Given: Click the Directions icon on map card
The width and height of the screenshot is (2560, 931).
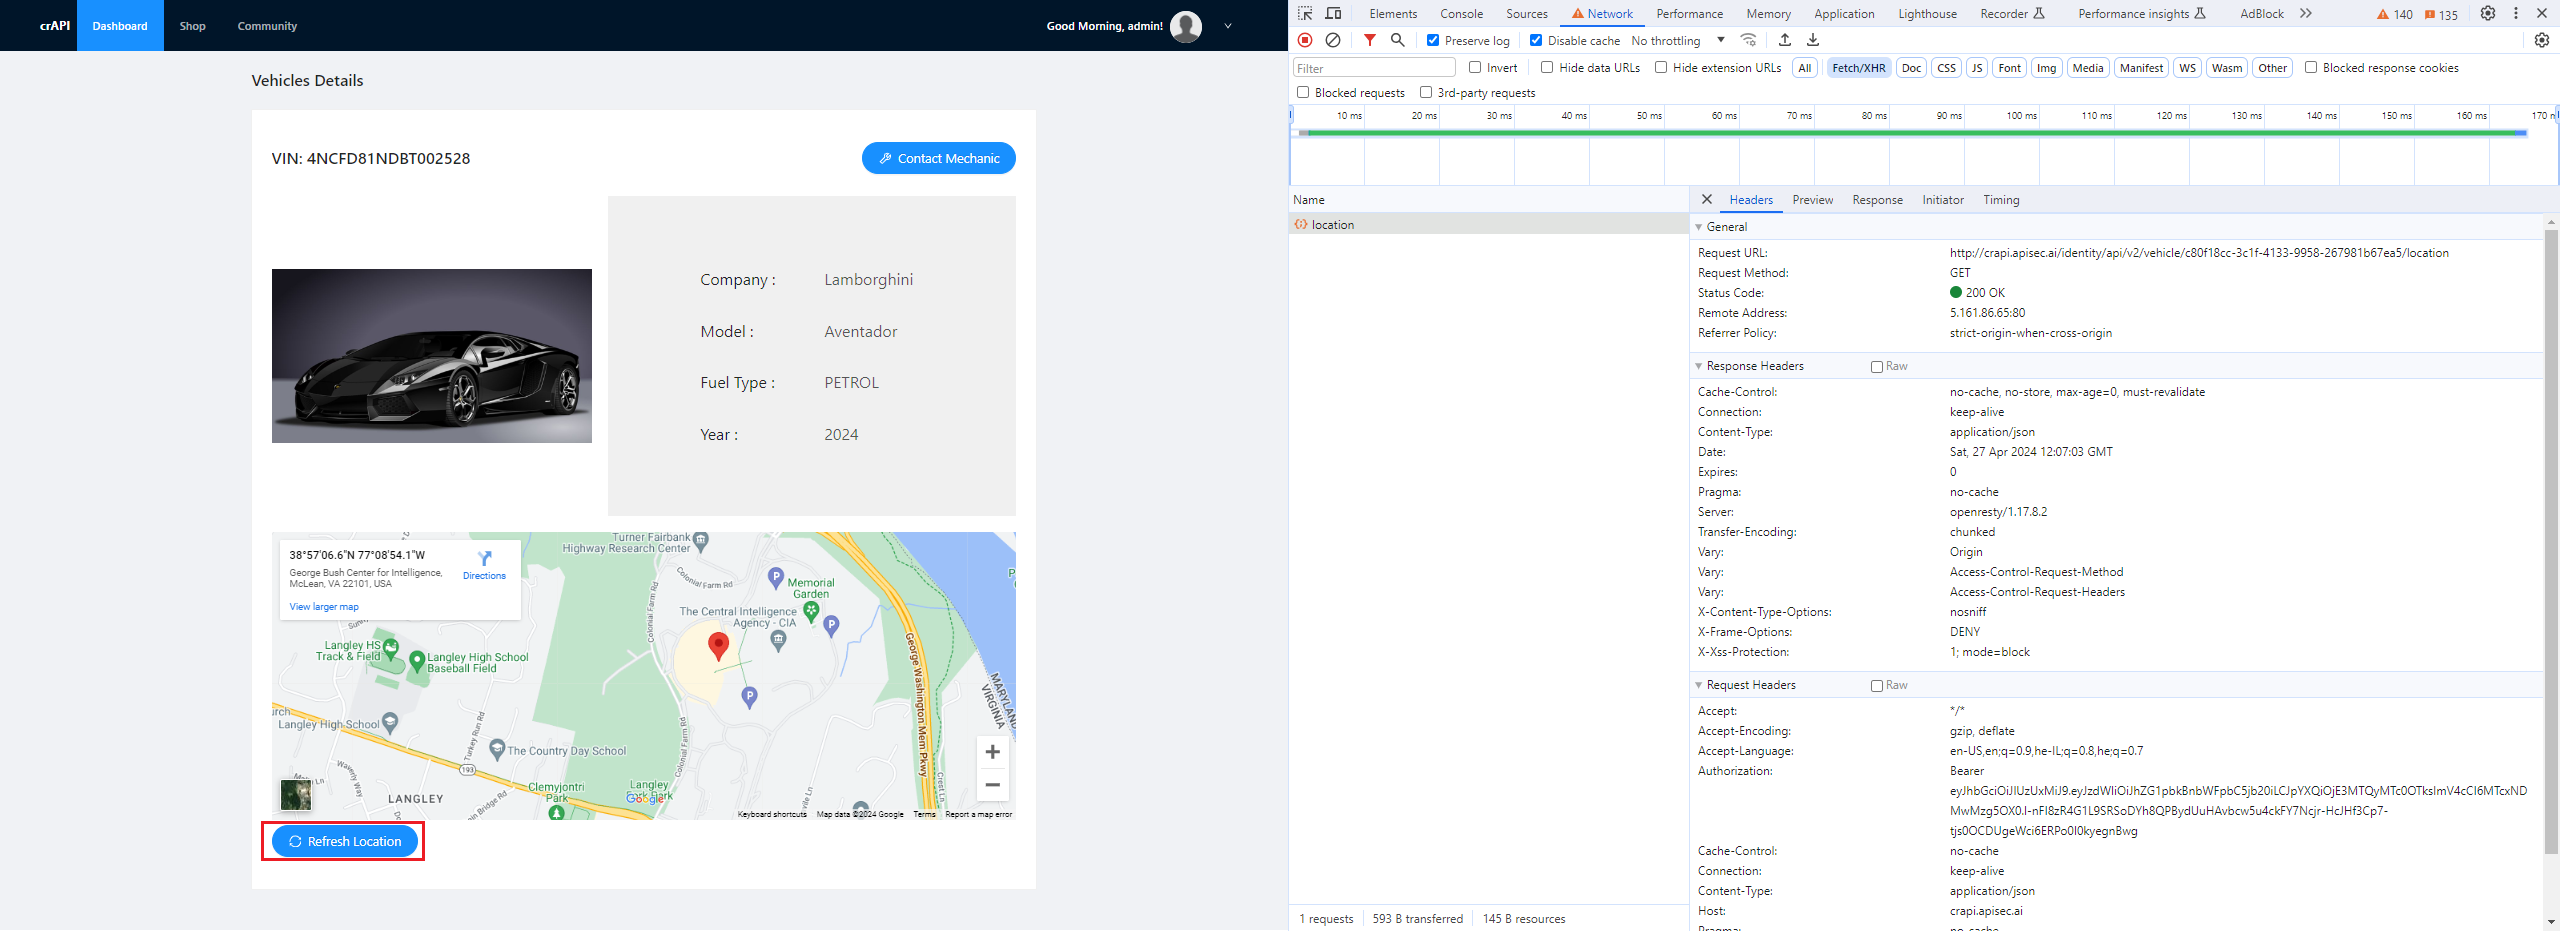Looking at the screenshot, I should (x=485, y=559).
